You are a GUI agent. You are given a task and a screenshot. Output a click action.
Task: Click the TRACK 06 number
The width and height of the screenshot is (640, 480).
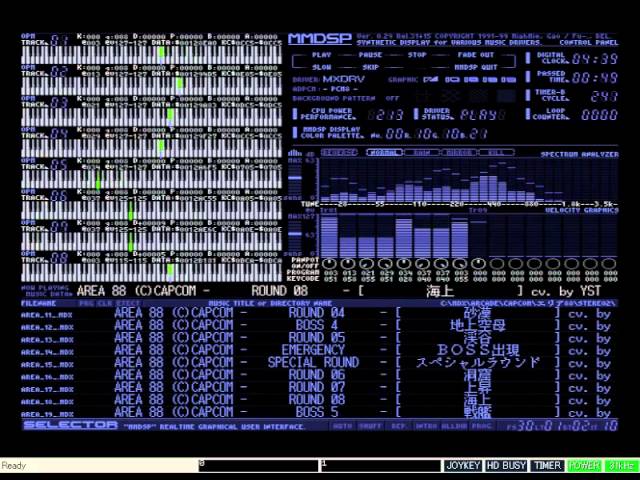(x=59, y=196)
